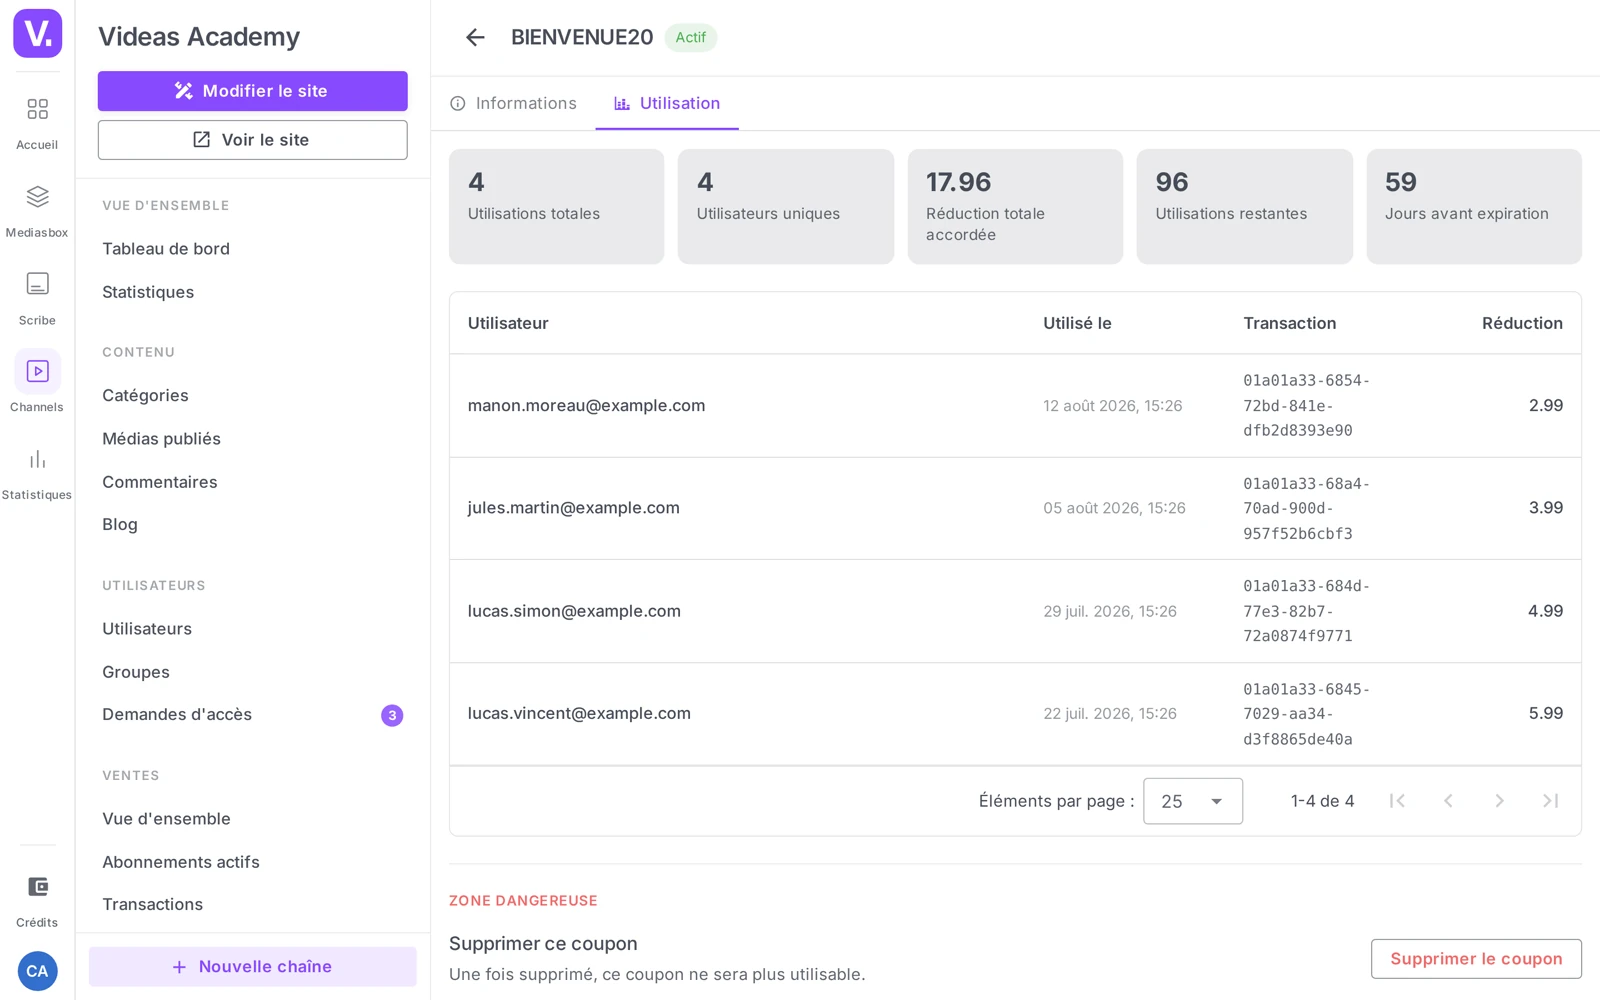The width and height of the screenshot is (1600, 1000).
Task: Select the lucas.vincent@example.com row
Action: click(x=1015, y=714)
